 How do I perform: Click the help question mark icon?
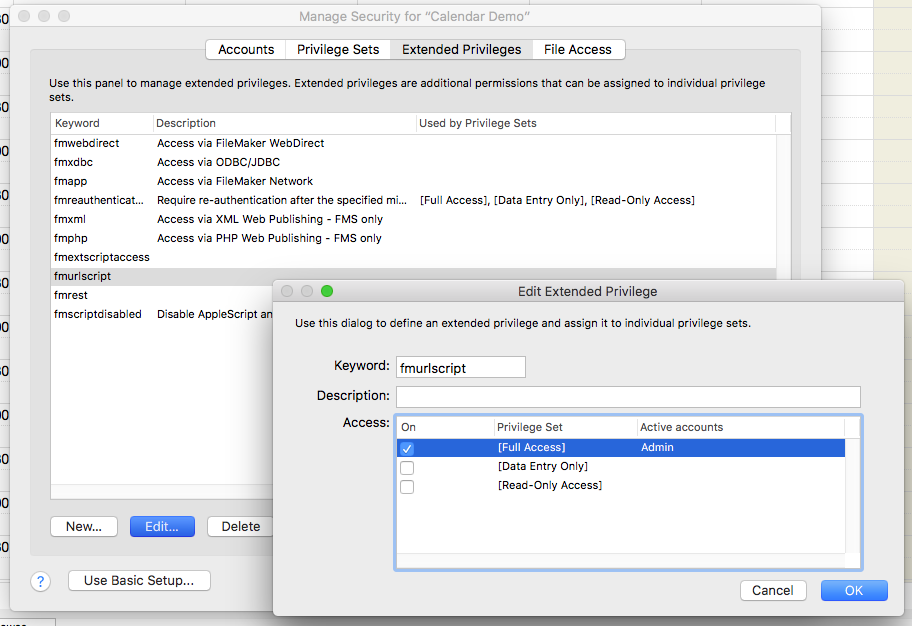(40, 581)
